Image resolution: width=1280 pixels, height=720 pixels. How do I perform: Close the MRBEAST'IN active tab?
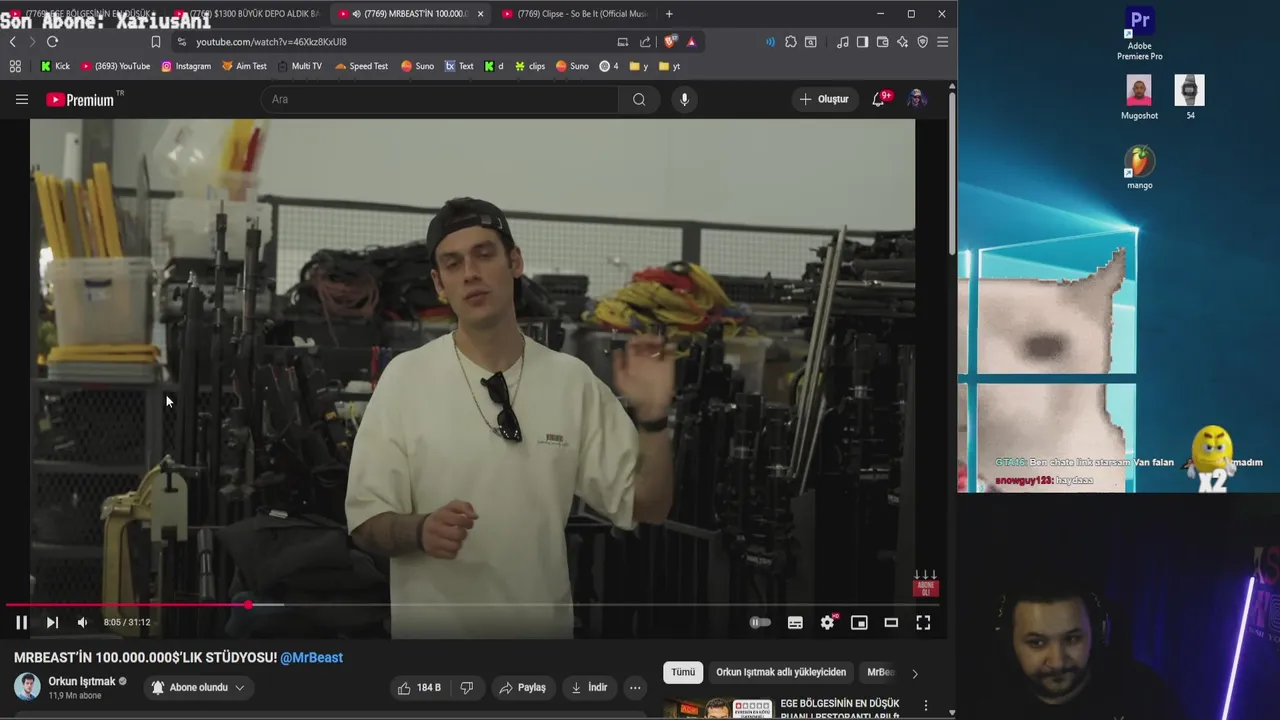[x=480, y=14]
